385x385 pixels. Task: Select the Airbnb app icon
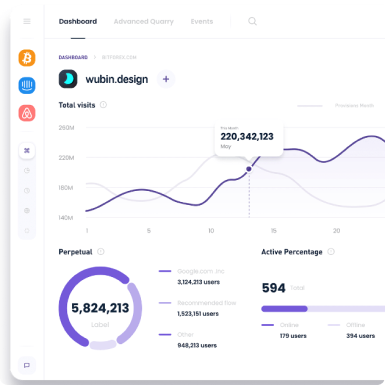click(27, 113)
